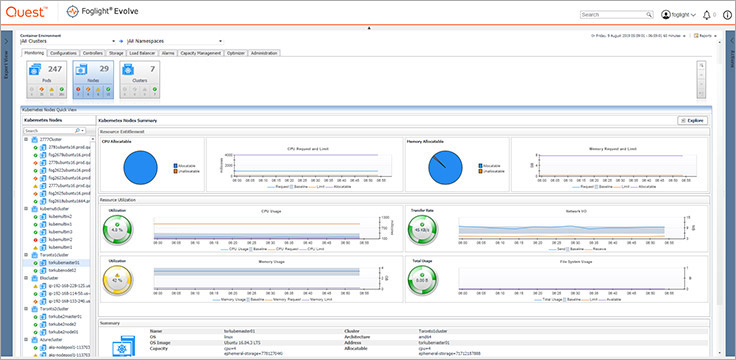The height and width of the screenshot is (360, 736).
Task: Click the Memory Allocatable pie chart
Action: click(x=445, y=168)
